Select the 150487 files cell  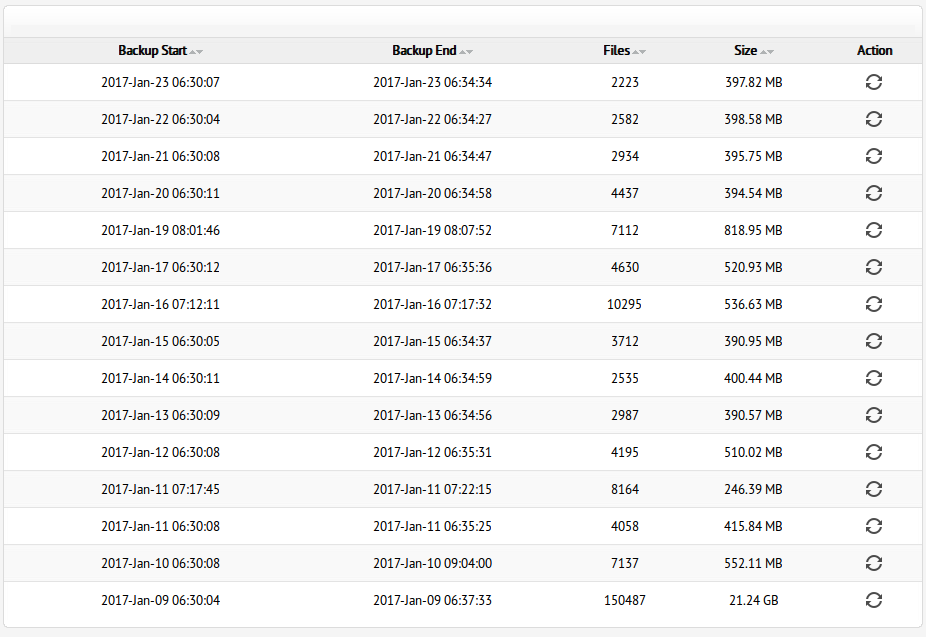[624, 600]
